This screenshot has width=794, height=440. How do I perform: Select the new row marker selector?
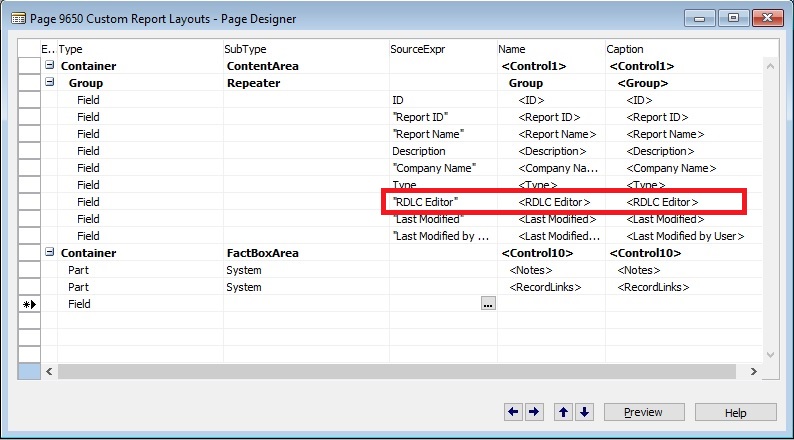(29, 304)
